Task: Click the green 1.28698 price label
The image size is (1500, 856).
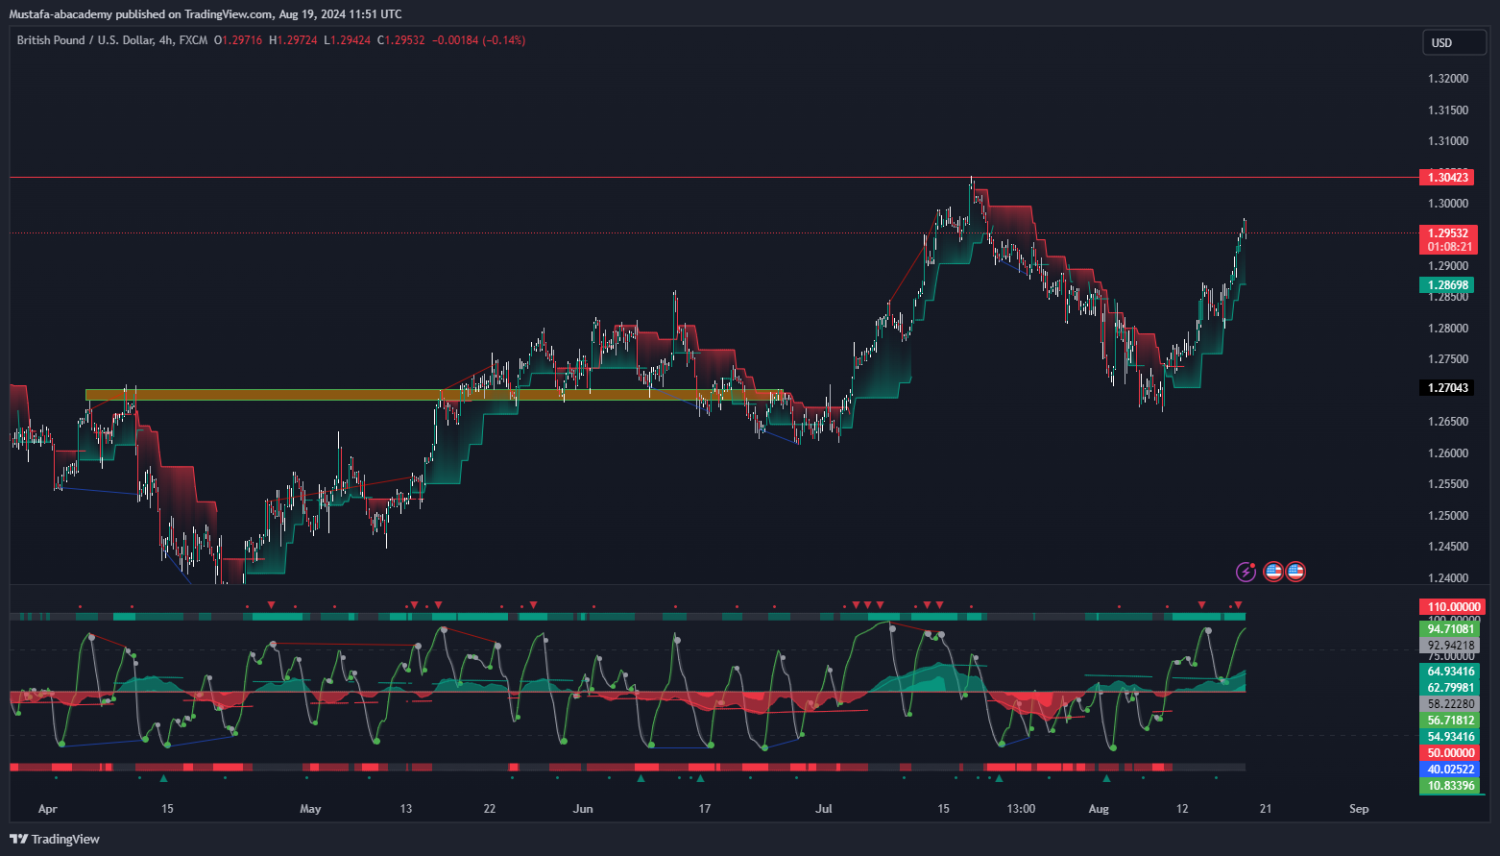Action: pos(1448,285)
